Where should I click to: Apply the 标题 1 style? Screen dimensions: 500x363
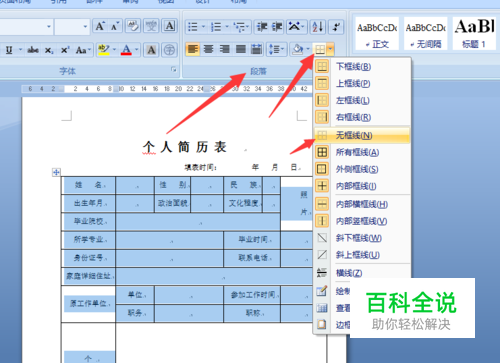tap(474, 33)
